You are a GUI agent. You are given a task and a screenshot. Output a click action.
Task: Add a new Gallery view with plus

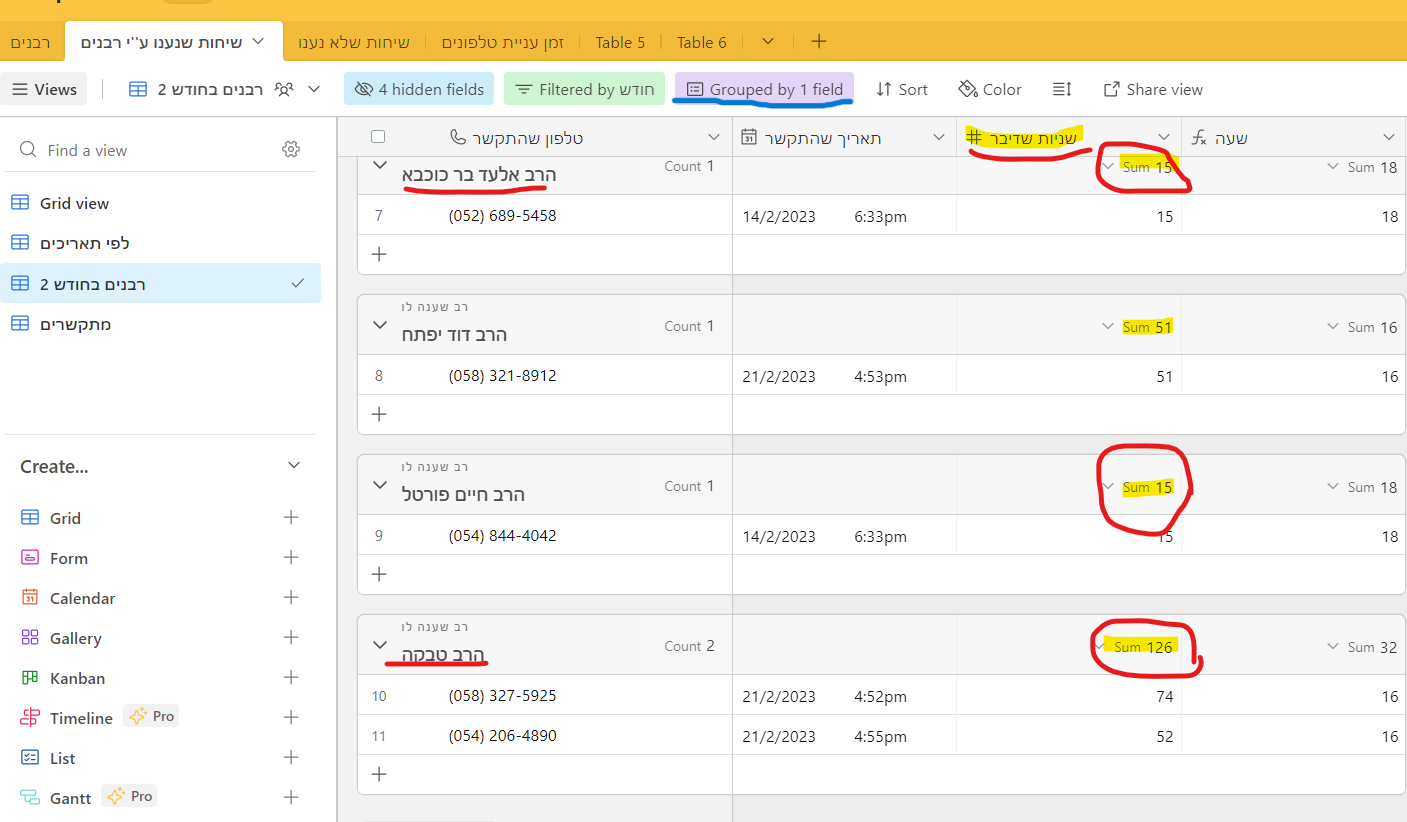[291, 637]
